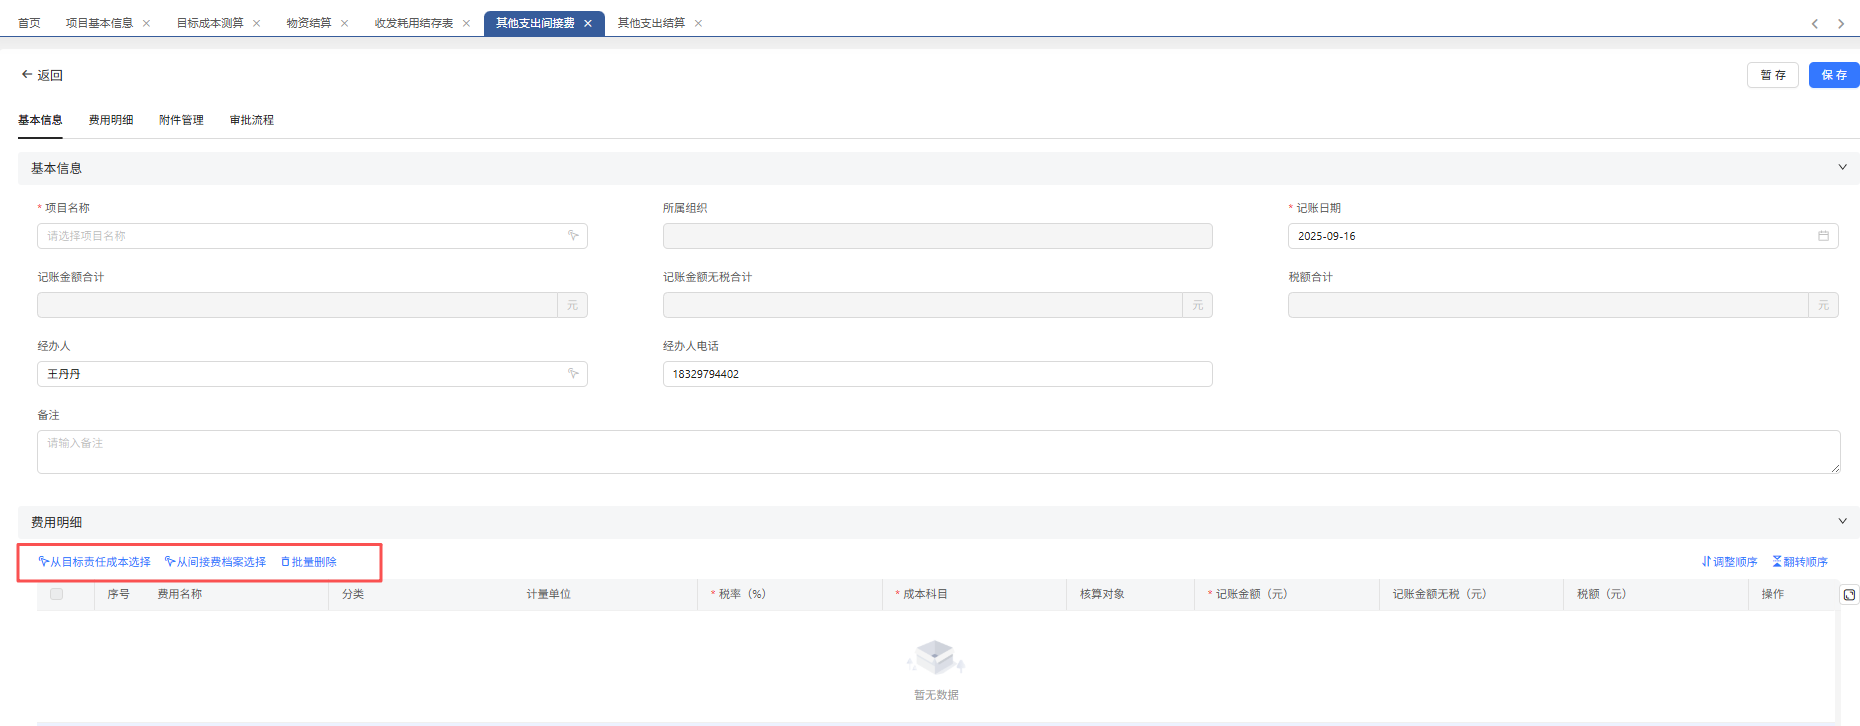Click the back arrow 返回
The image size is (1860, 726).
[x=41, y=75]
